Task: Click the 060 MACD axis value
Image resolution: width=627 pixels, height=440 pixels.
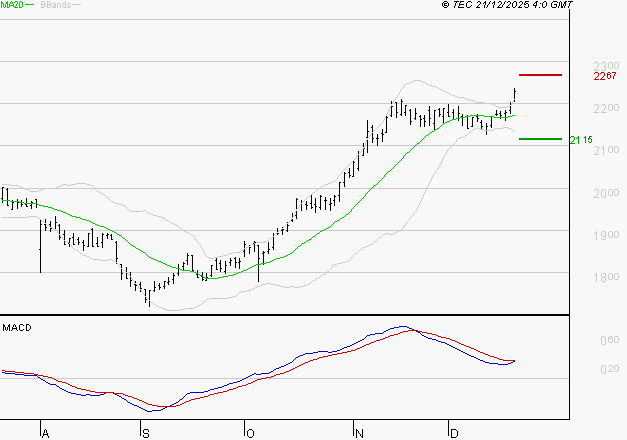Action: 610,340
